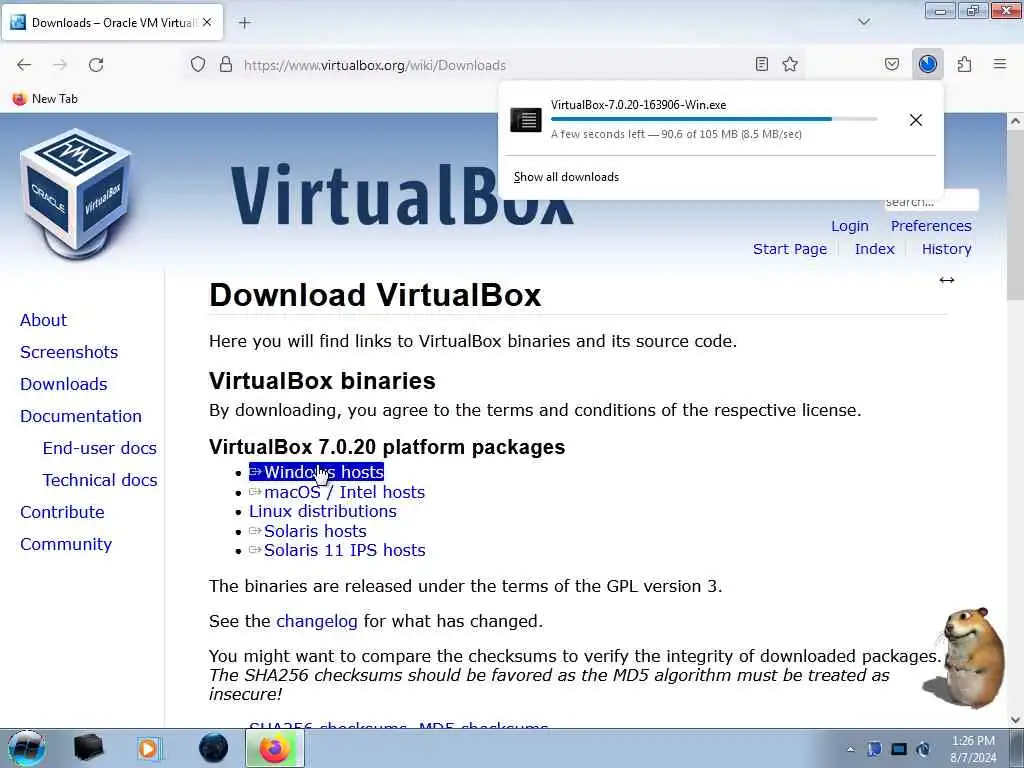Click the scrollbar up arrow
This screenshot has height=768, width=1024.
1015,121
